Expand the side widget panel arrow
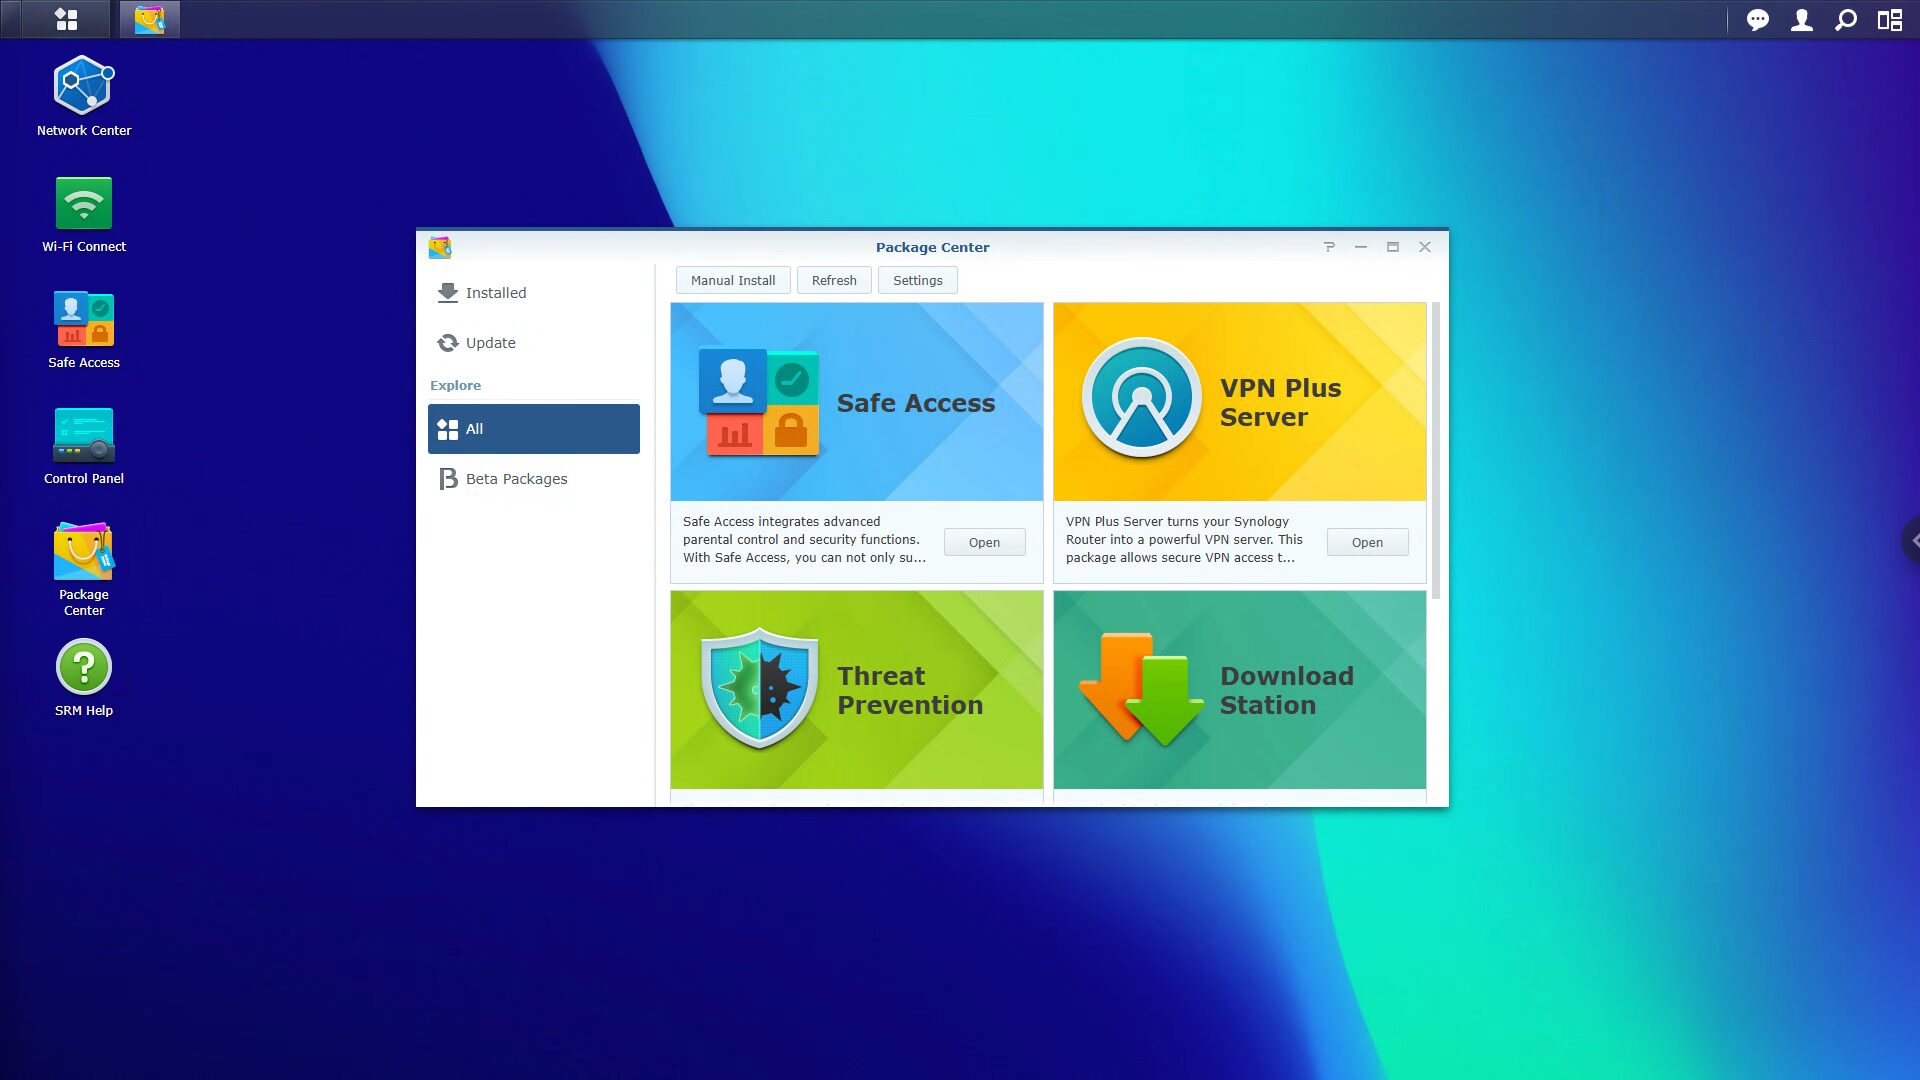This screenshot has height=1080, width=1920. point(1912,540)
